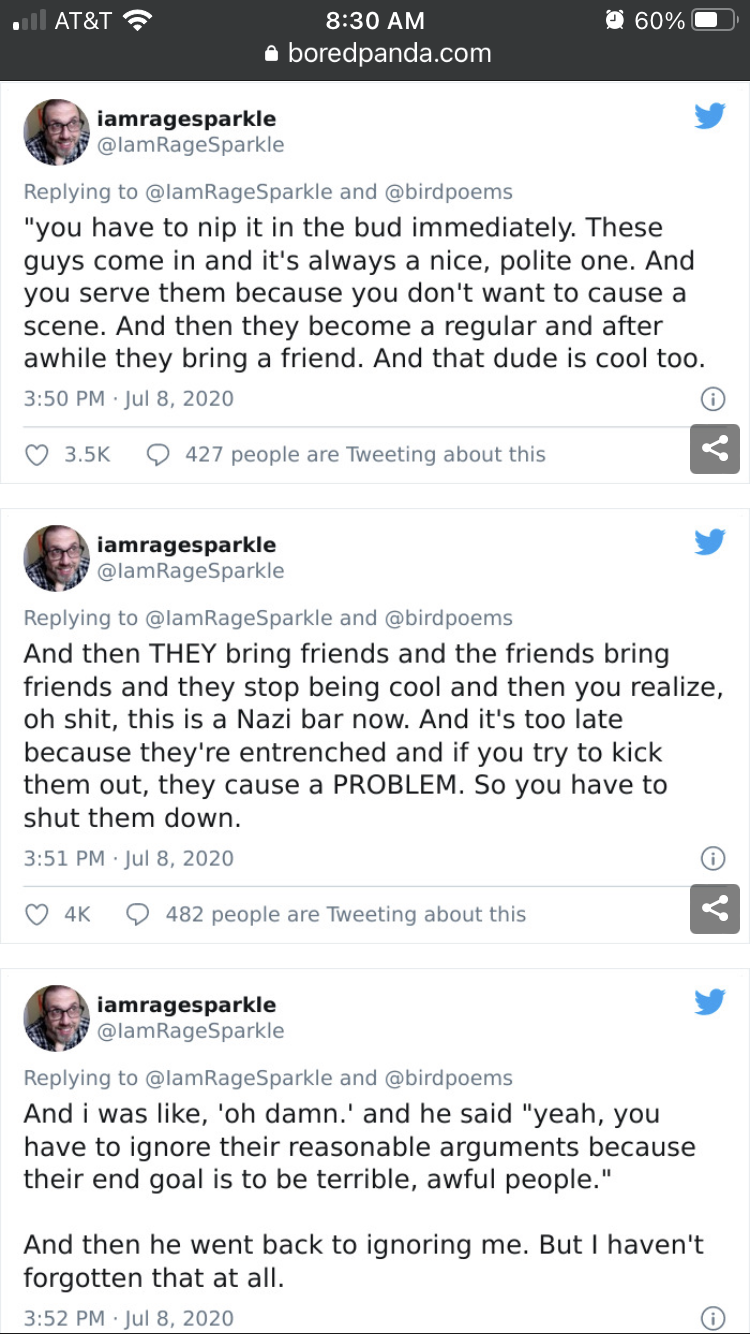This screenshot has width=750, height=1334.
Task: Click iamragesparkle name on first tweet
Action: point(186,119)
